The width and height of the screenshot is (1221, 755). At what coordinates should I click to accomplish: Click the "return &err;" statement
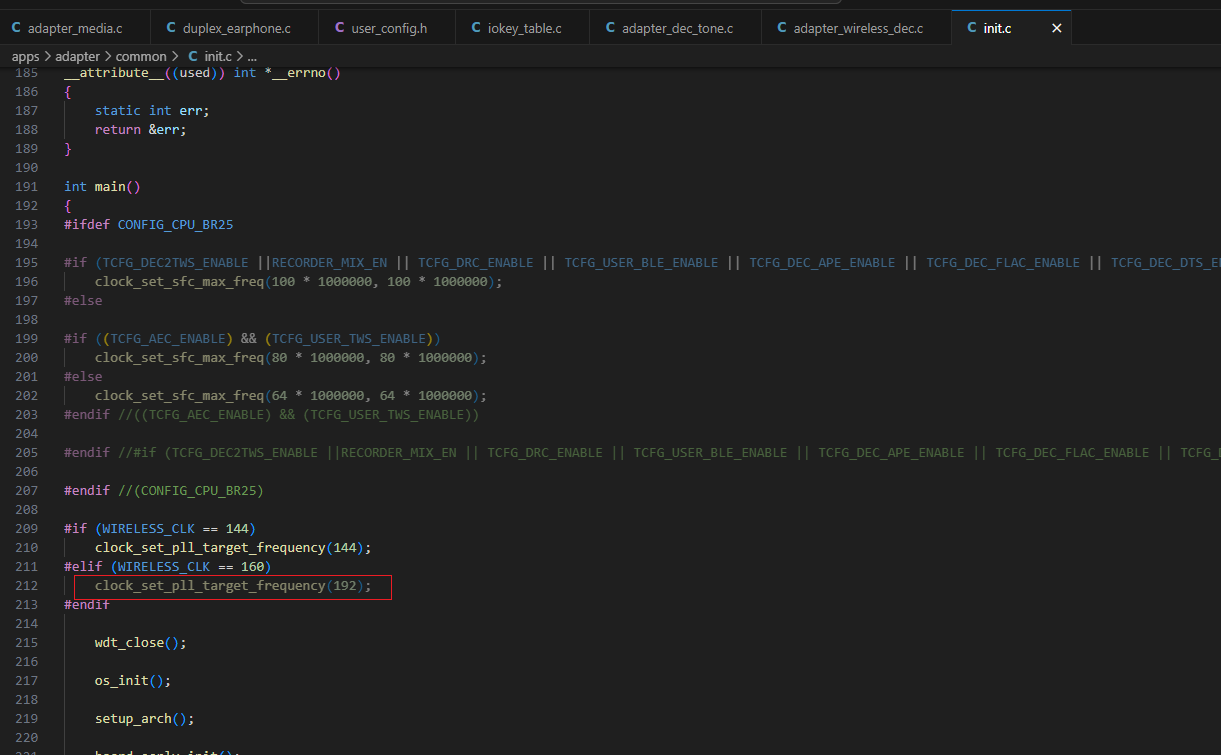[141, 129]
